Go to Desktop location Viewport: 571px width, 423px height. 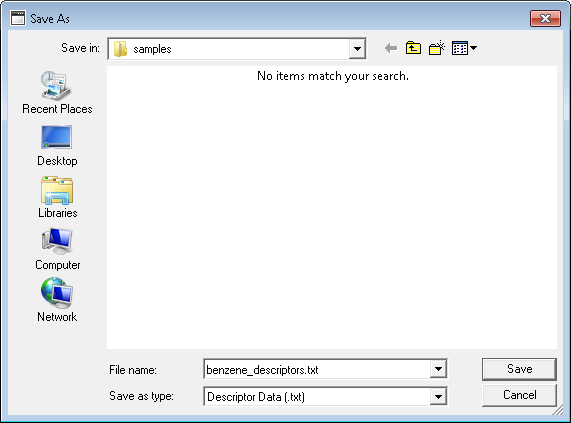pyautogui.click(x=57, y=145)
